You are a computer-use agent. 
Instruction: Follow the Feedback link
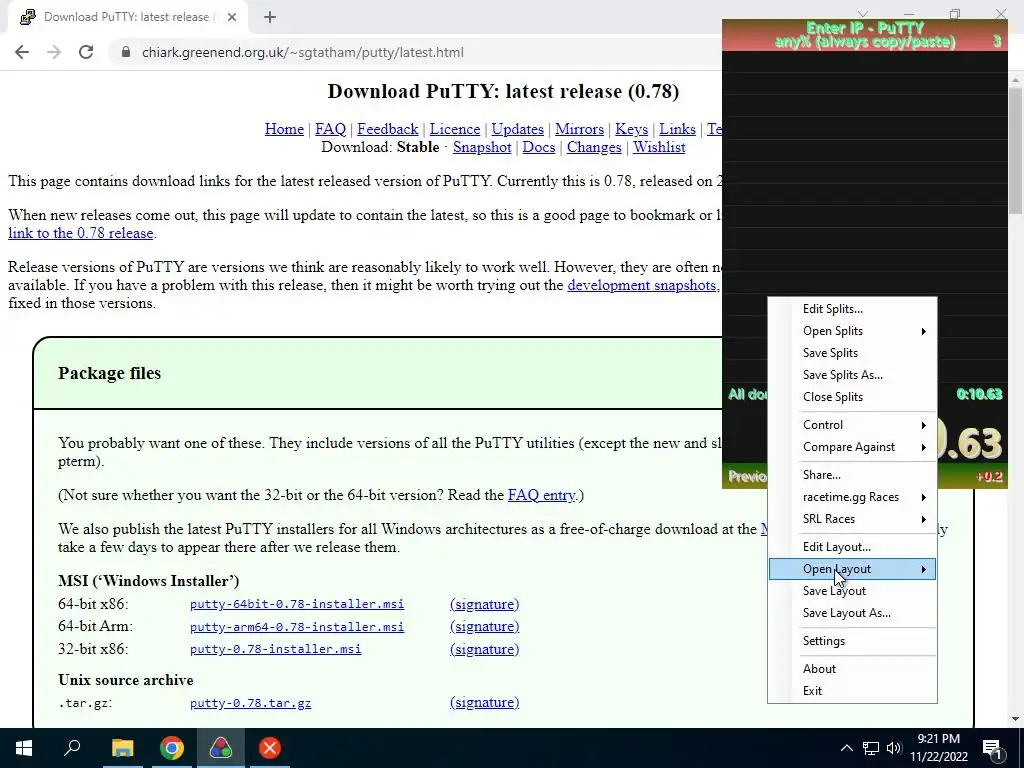tap(387, 129)
